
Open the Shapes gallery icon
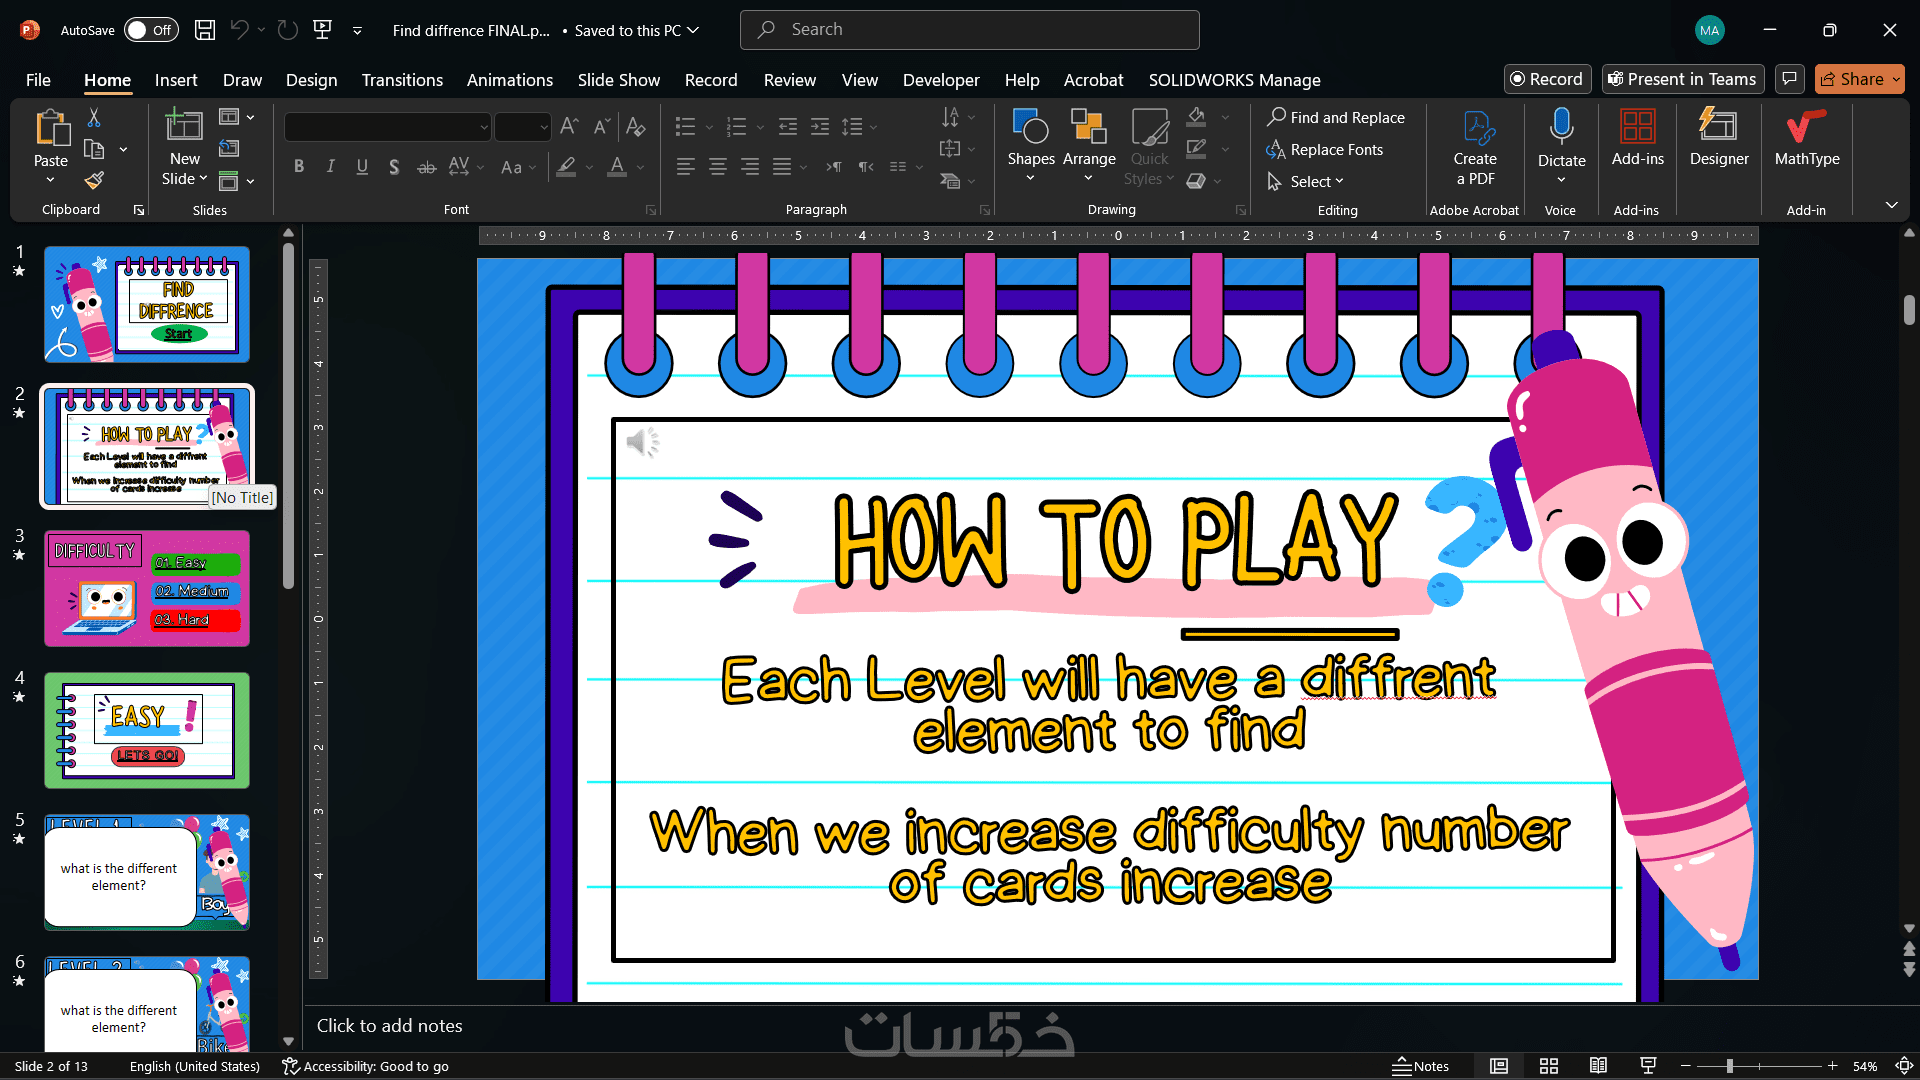pyautogui.click(x=1030, y=128)
